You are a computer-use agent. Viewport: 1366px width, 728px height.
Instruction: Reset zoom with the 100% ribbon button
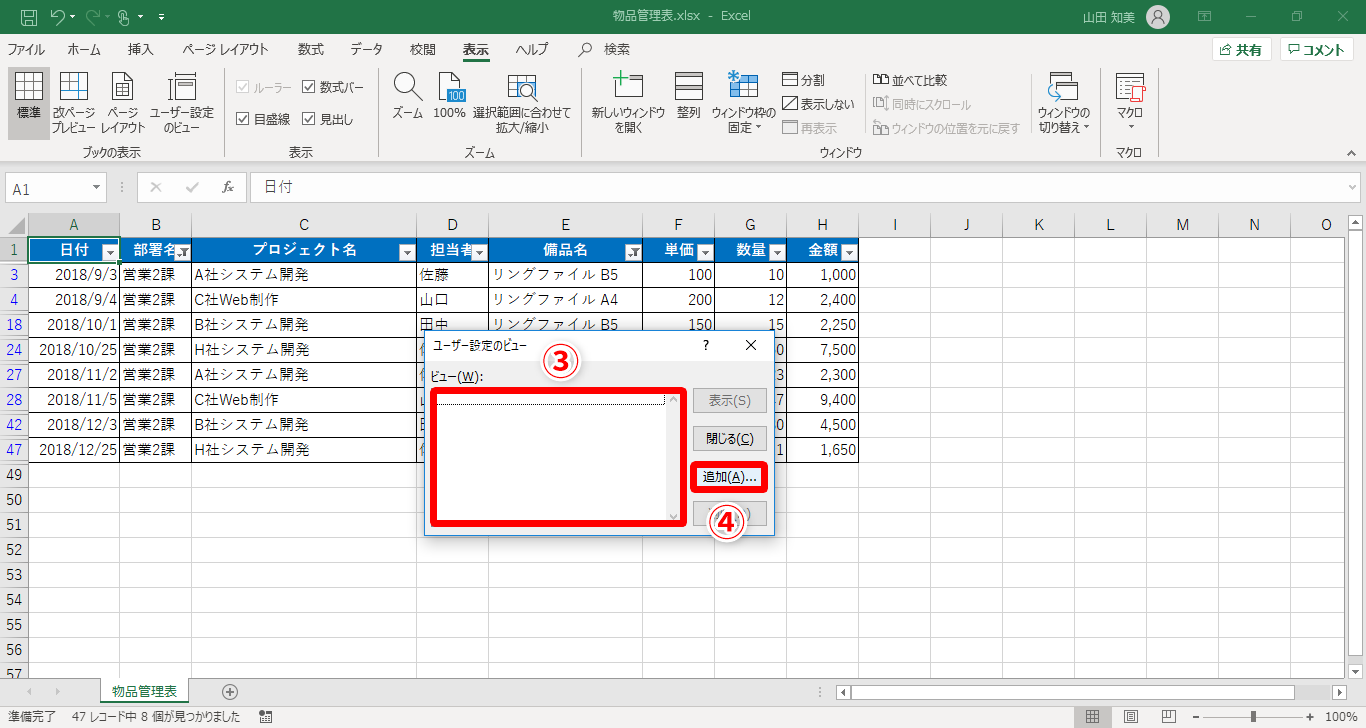click(x=450, y=97)
